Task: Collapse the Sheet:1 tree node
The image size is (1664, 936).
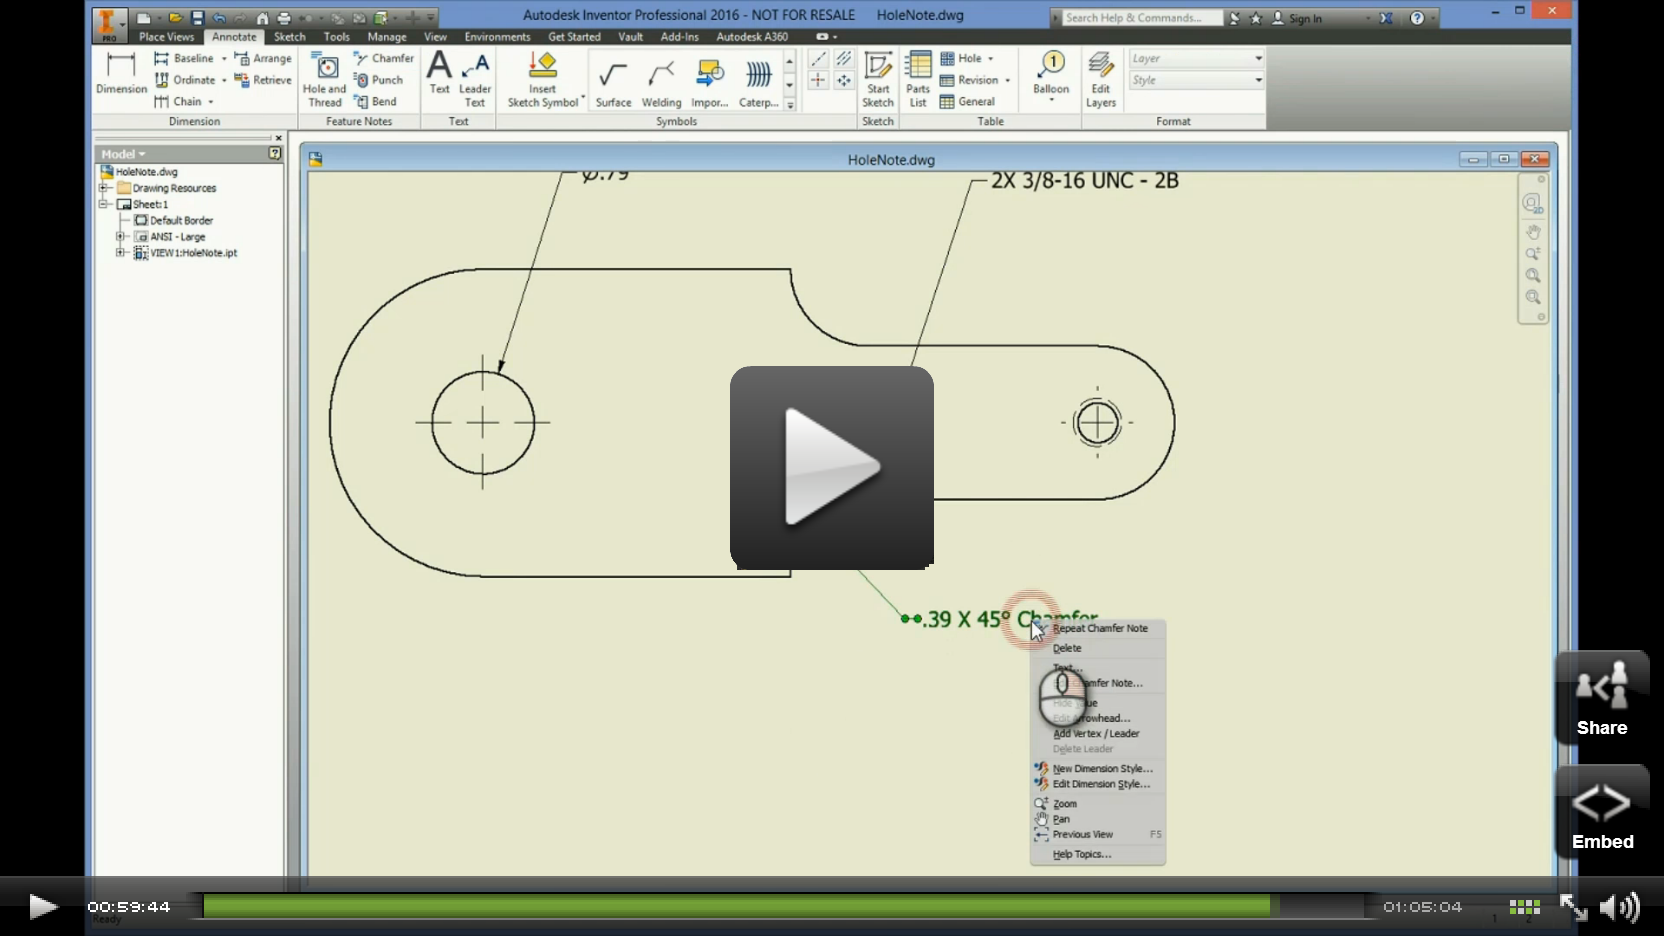Action: click(103, 204)
